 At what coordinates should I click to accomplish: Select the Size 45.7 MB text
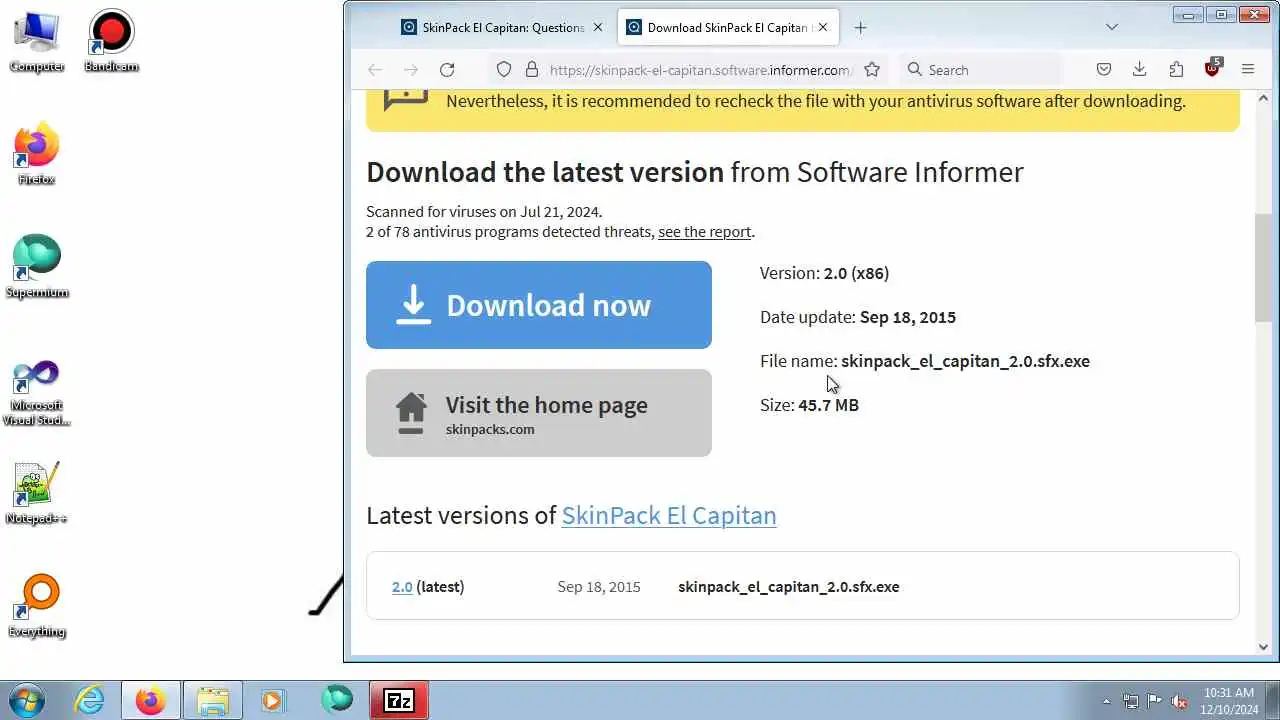pos(809,405)
